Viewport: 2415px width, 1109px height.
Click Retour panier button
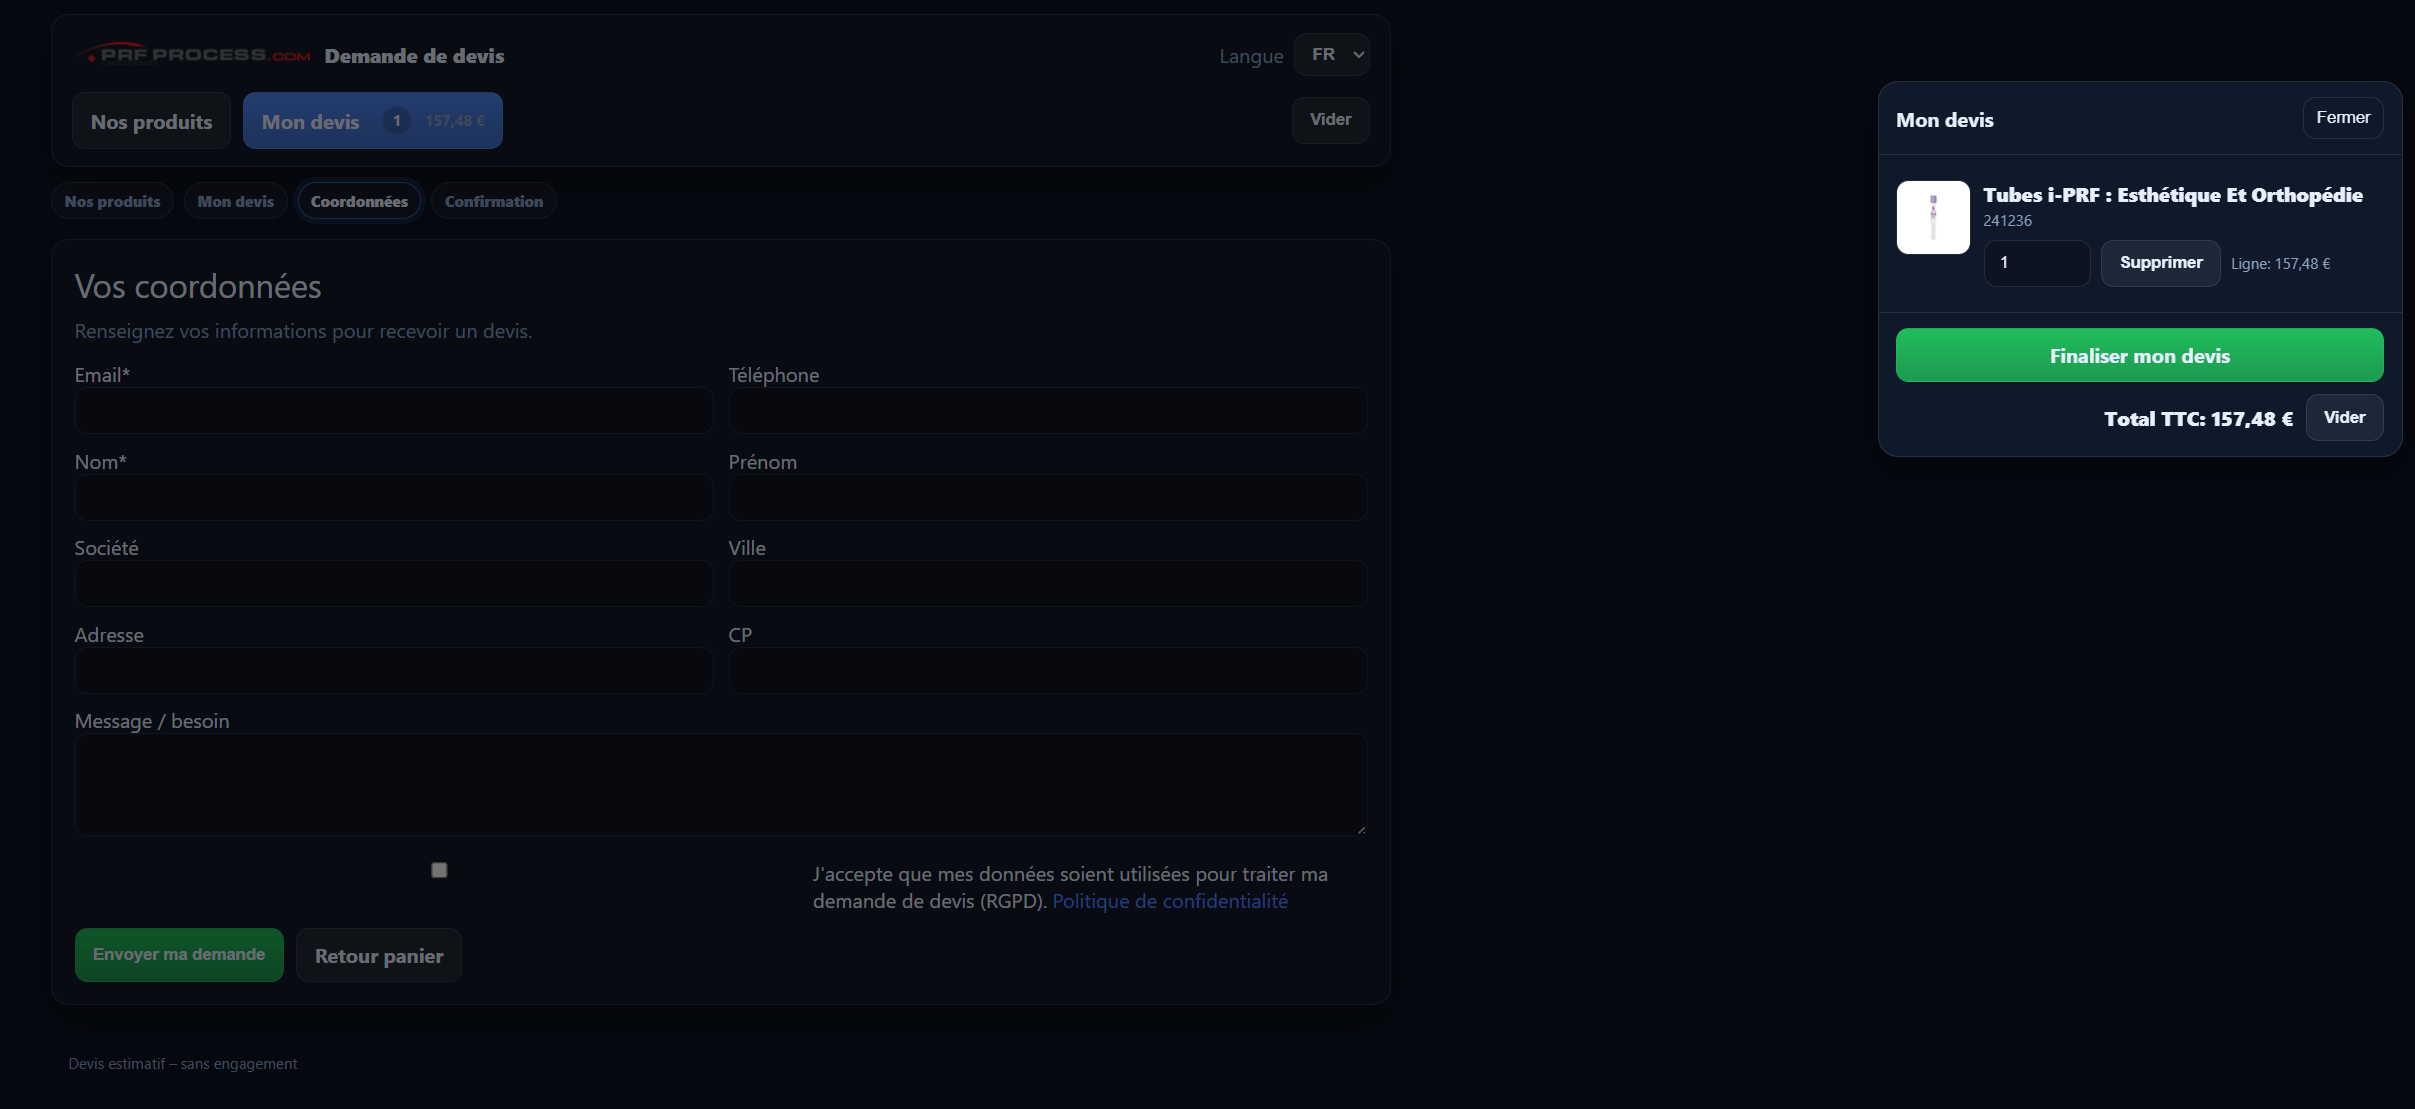click(x=378, y=955)
